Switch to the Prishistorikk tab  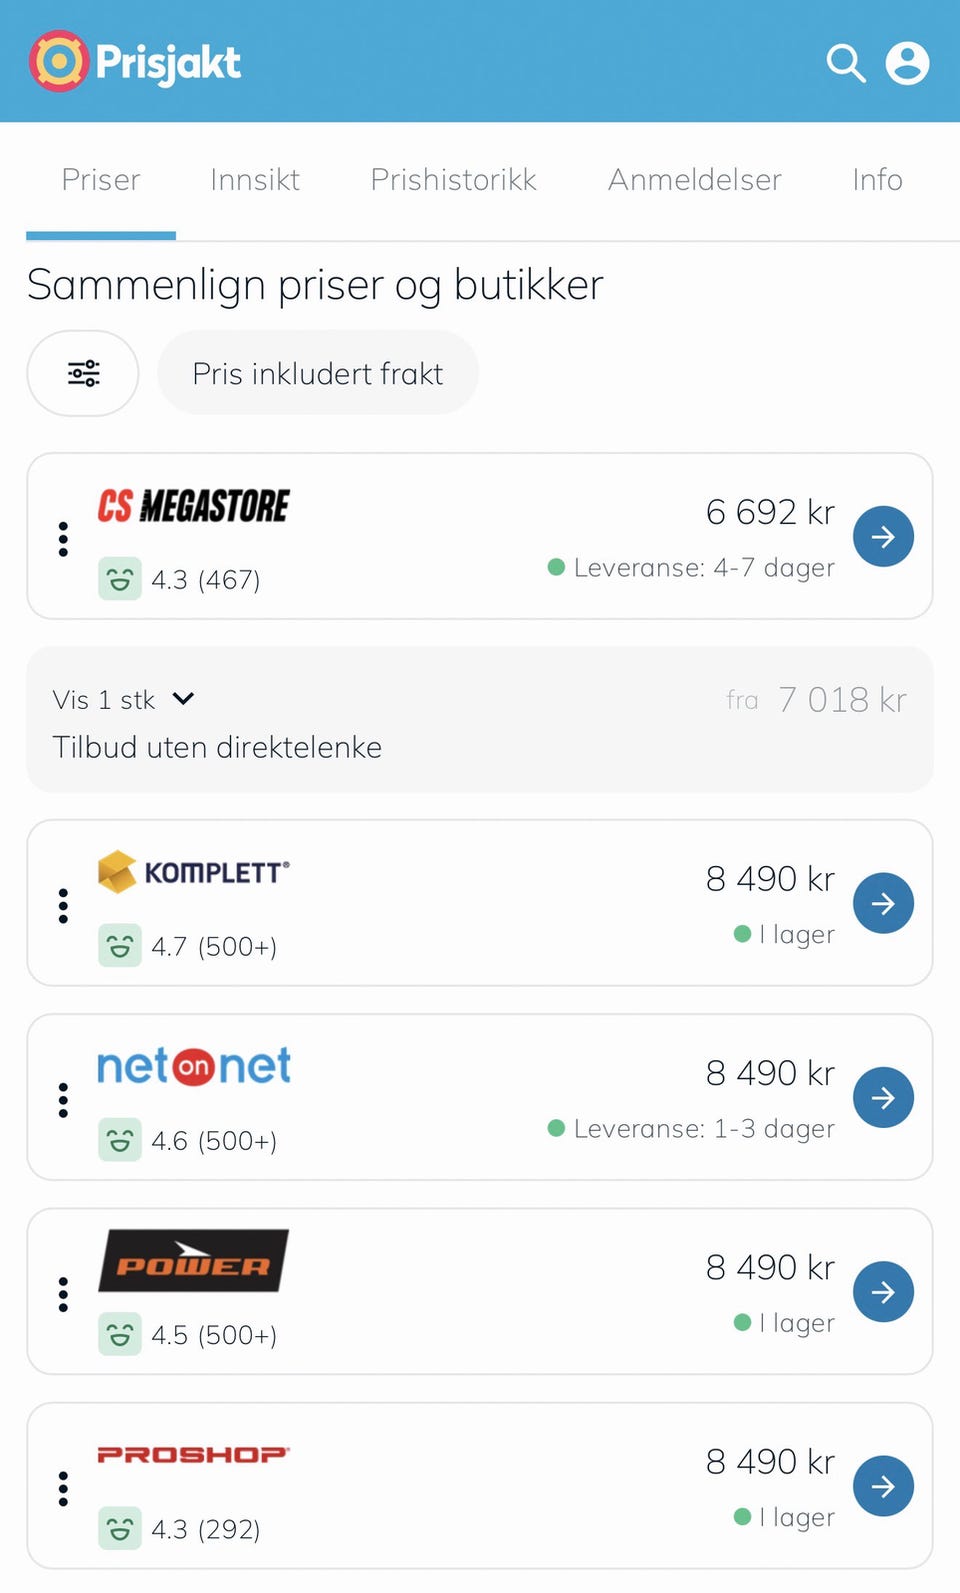pos(453,180)
